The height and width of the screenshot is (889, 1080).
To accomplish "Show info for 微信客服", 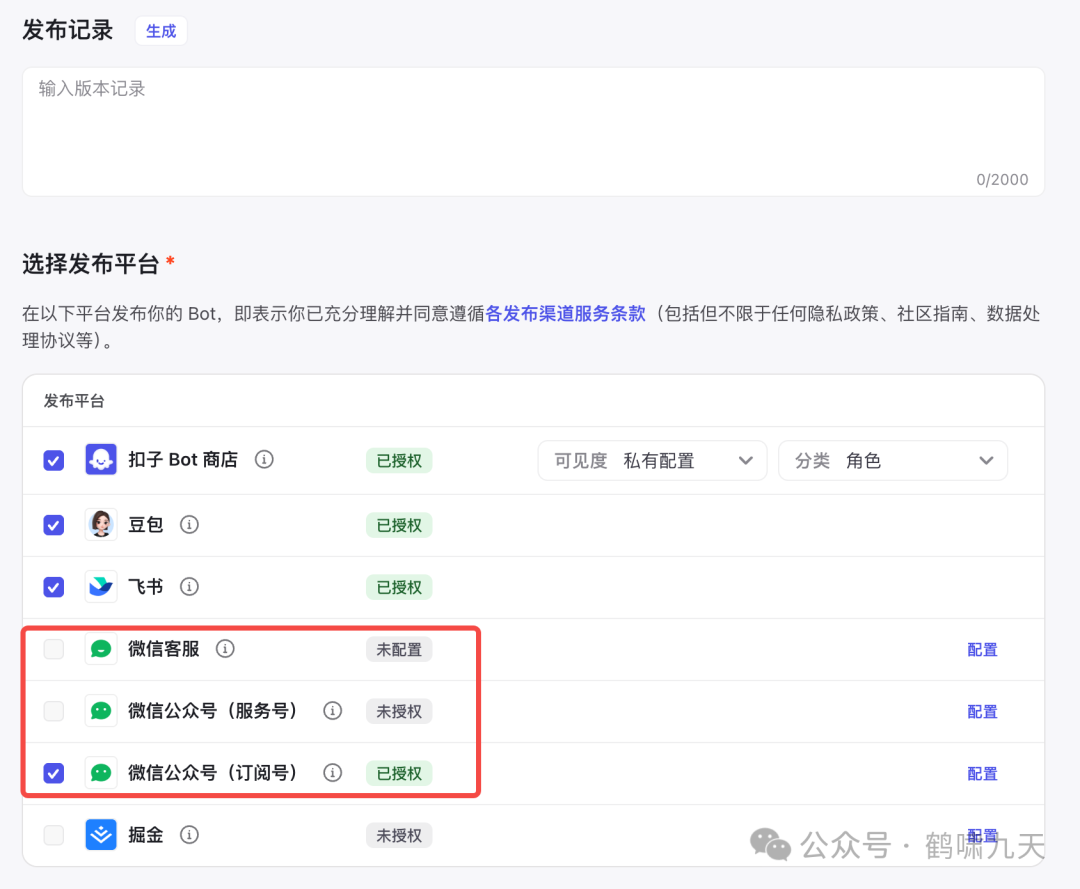I will (225, 649).
